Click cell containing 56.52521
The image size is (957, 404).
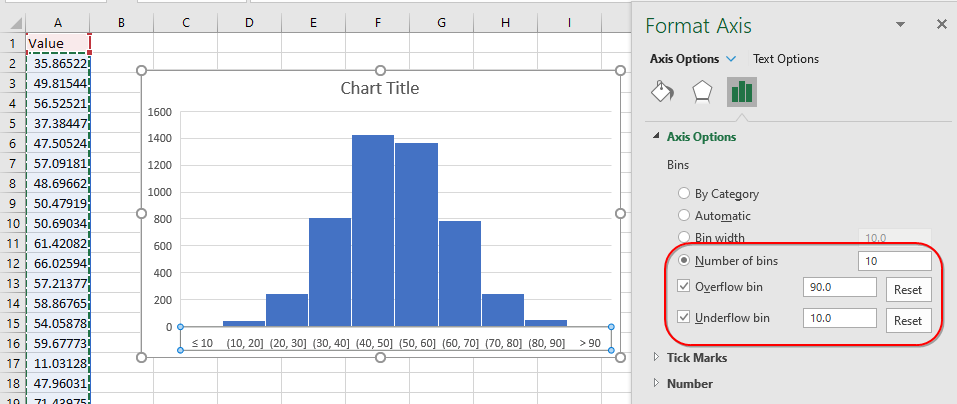click(58, 103)
